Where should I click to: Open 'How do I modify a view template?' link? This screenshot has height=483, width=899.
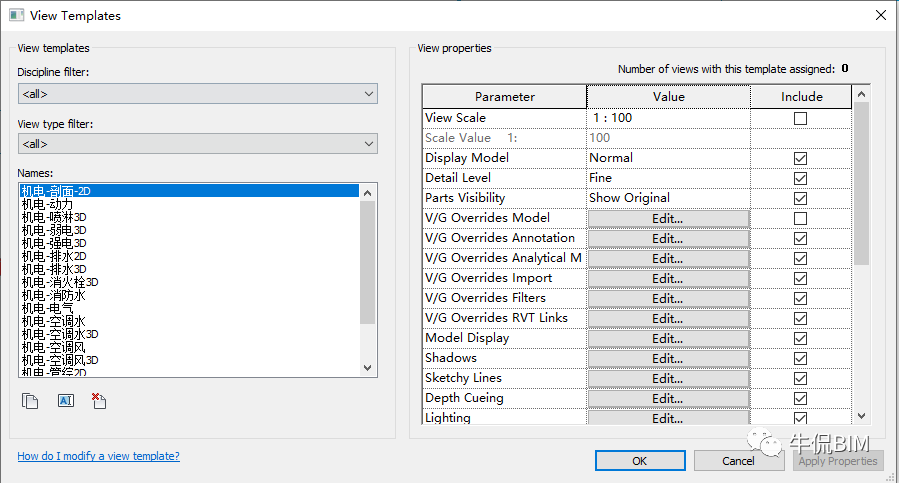pos(98,456)
